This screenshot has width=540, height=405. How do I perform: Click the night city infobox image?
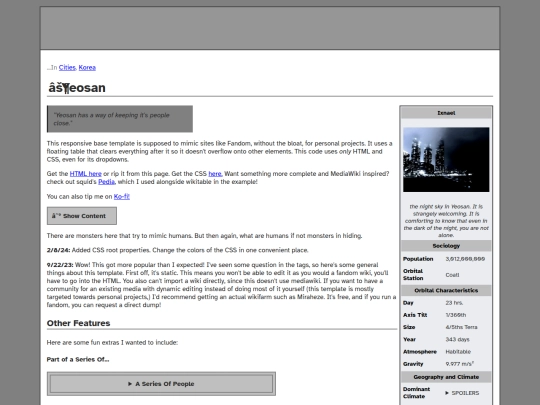446,159
